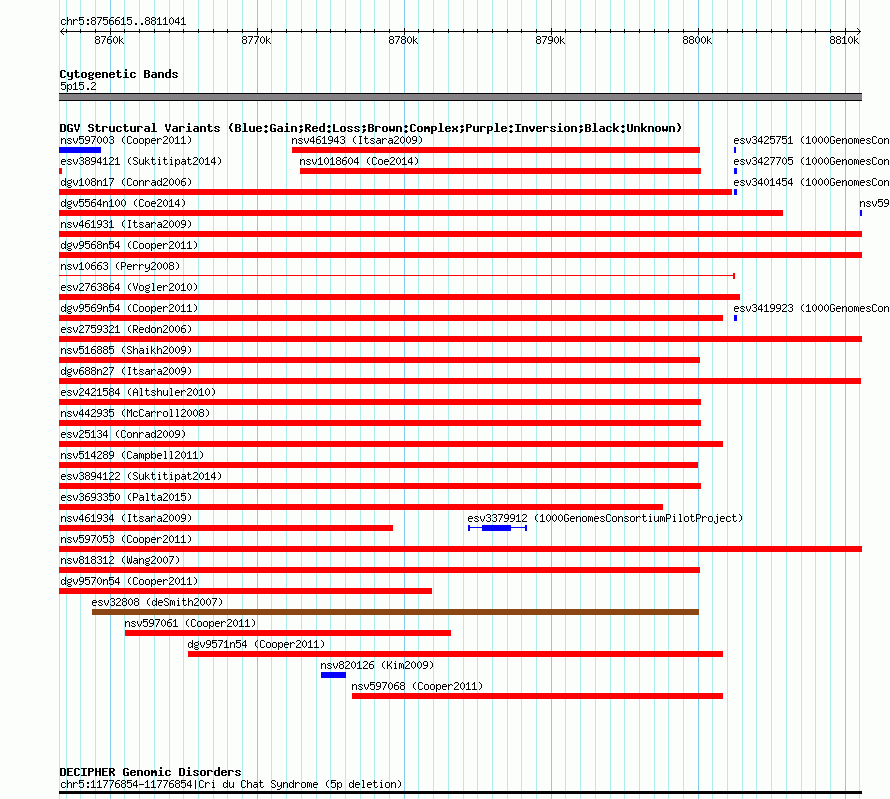The width and height of the screenshot is (890, 799).
Task: Select nsv820126 (Kim2009) blue gain bar
Action: [333, 675]
